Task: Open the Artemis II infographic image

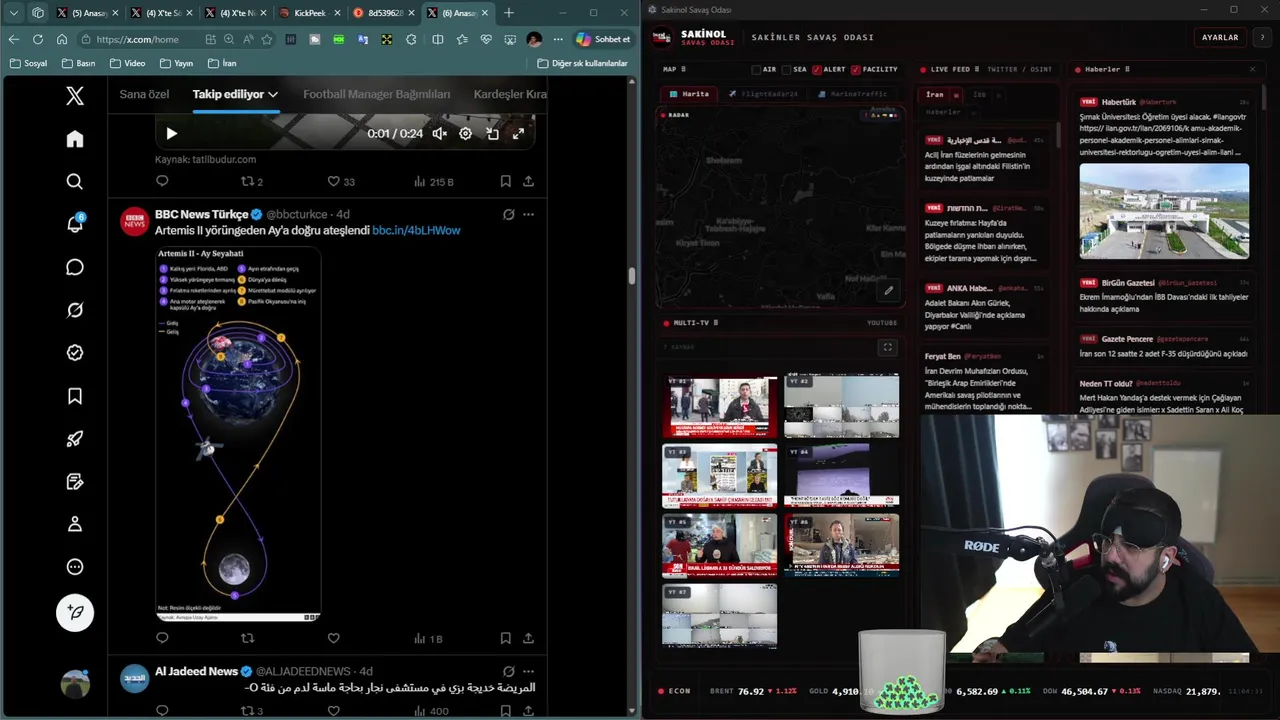Action: click(x=238, y=433)
